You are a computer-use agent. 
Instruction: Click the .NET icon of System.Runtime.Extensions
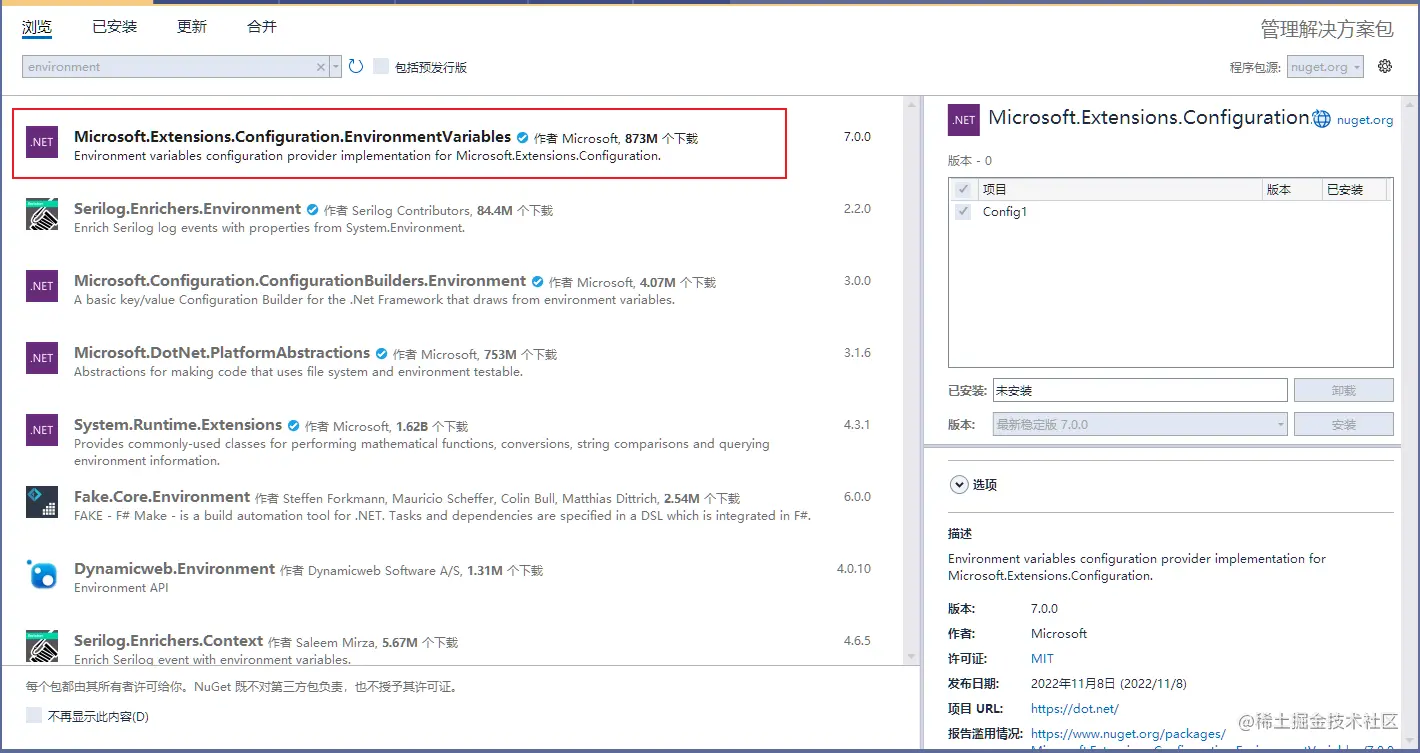tap(42, 430)
